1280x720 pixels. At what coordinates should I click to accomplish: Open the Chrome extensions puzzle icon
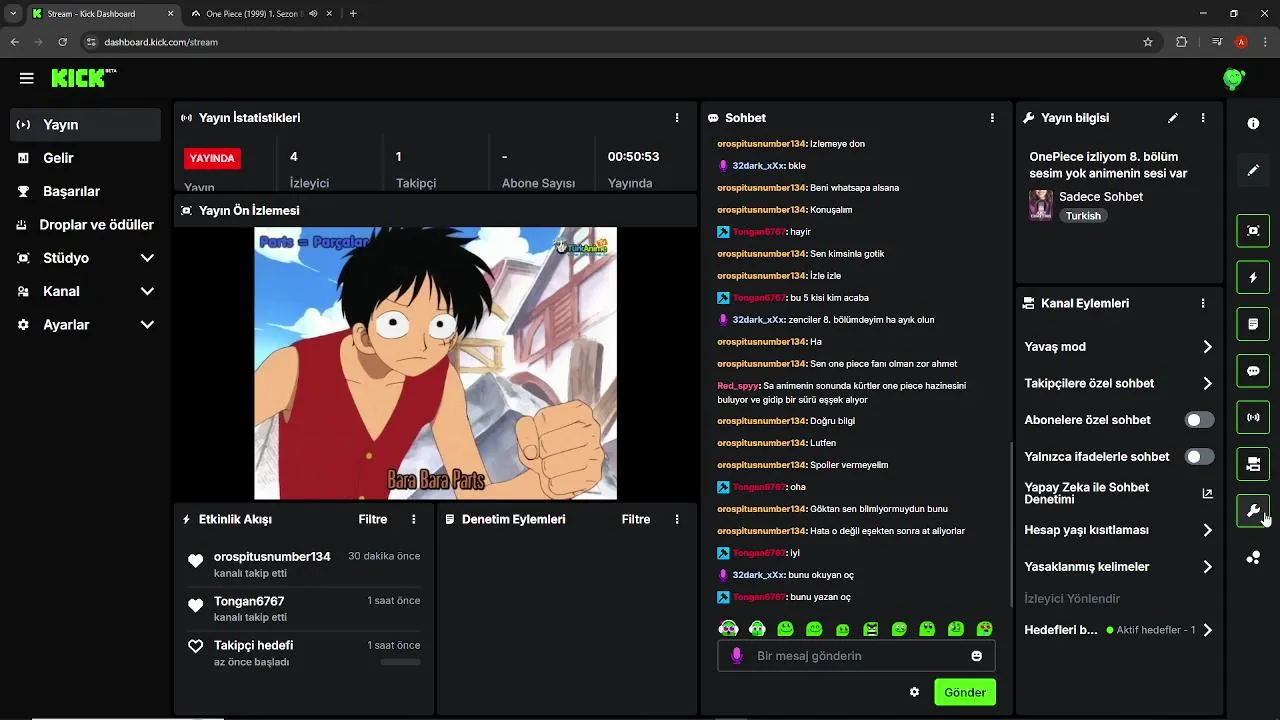pyautogui.click(x=1182, y=42)
